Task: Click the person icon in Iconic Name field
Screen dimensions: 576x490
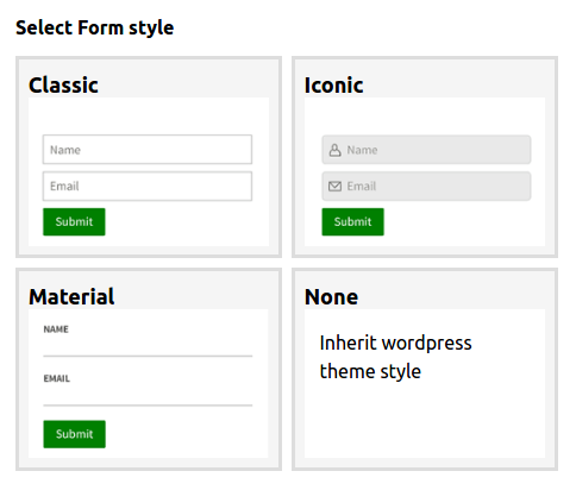Action: [x=335, y=150]
